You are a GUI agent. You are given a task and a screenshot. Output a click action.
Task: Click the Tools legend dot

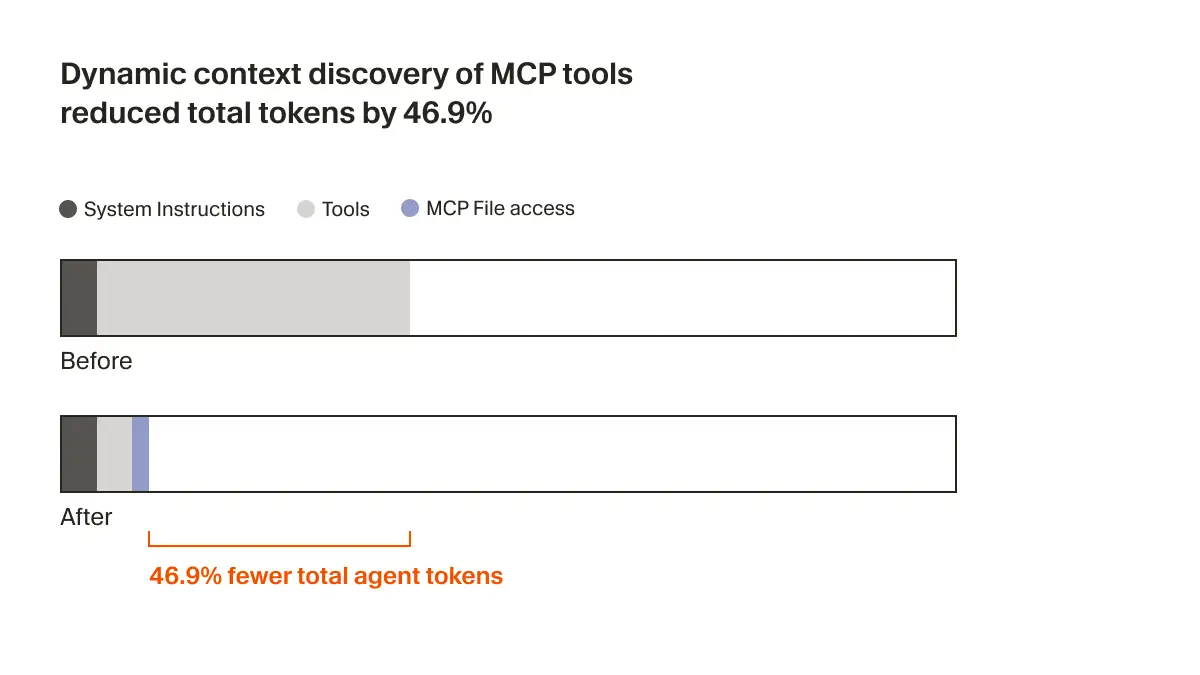click(306, 209)
